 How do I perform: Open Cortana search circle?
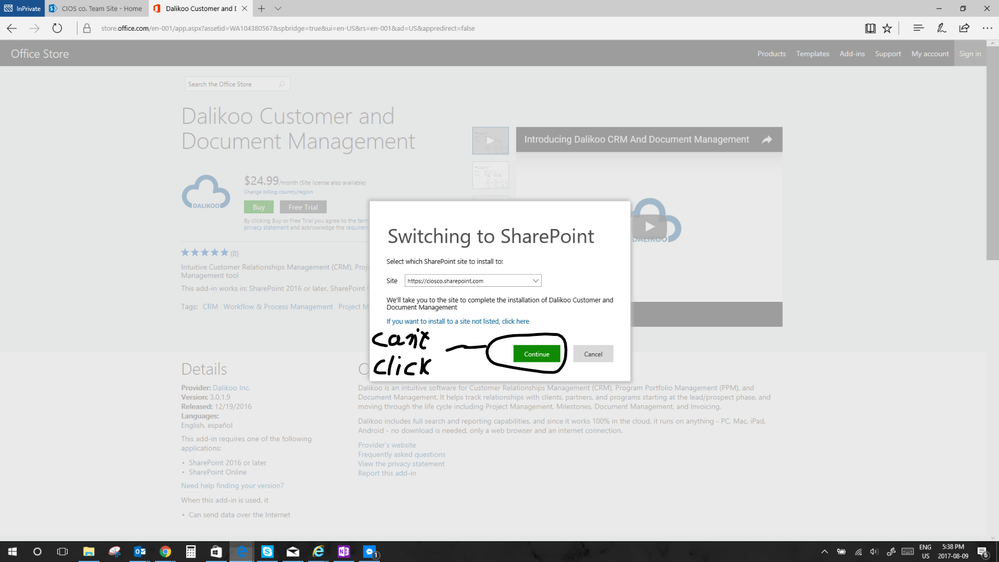(x=37, y=552)
